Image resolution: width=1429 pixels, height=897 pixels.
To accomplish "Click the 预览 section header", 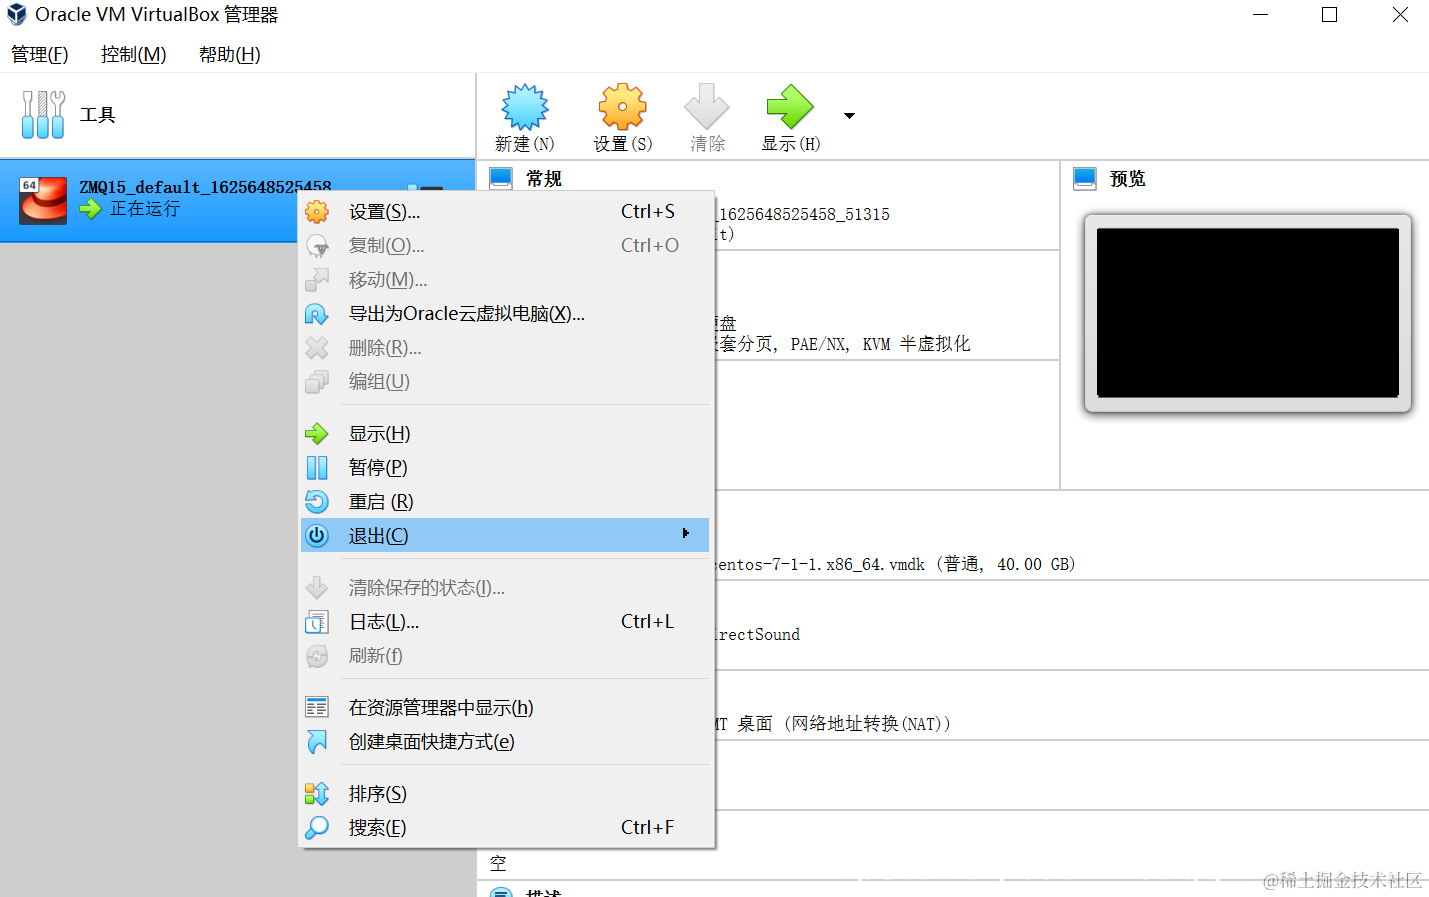I will tap(1128, 179).
